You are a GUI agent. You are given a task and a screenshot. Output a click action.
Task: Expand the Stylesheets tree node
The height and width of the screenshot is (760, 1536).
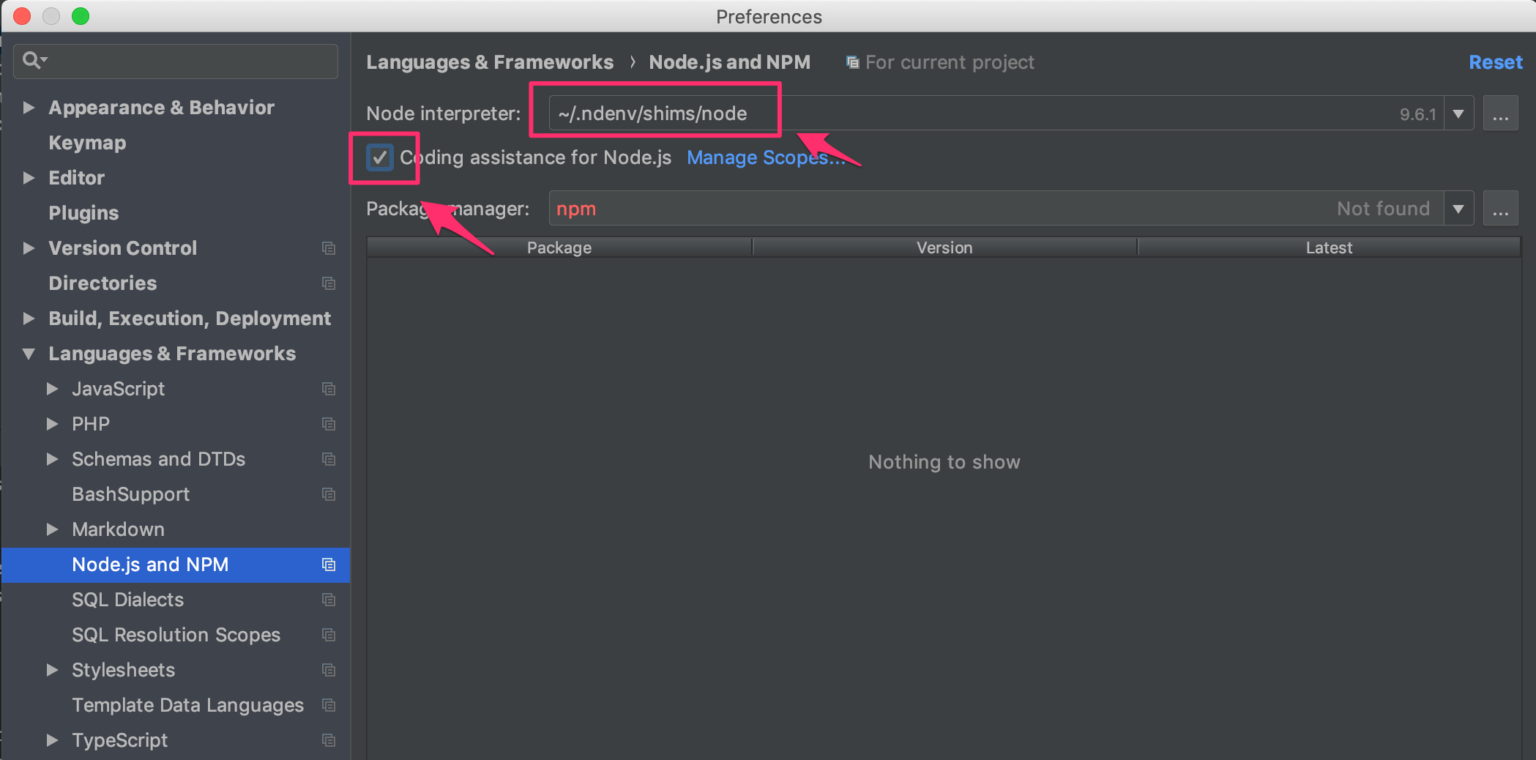[53, 670]
